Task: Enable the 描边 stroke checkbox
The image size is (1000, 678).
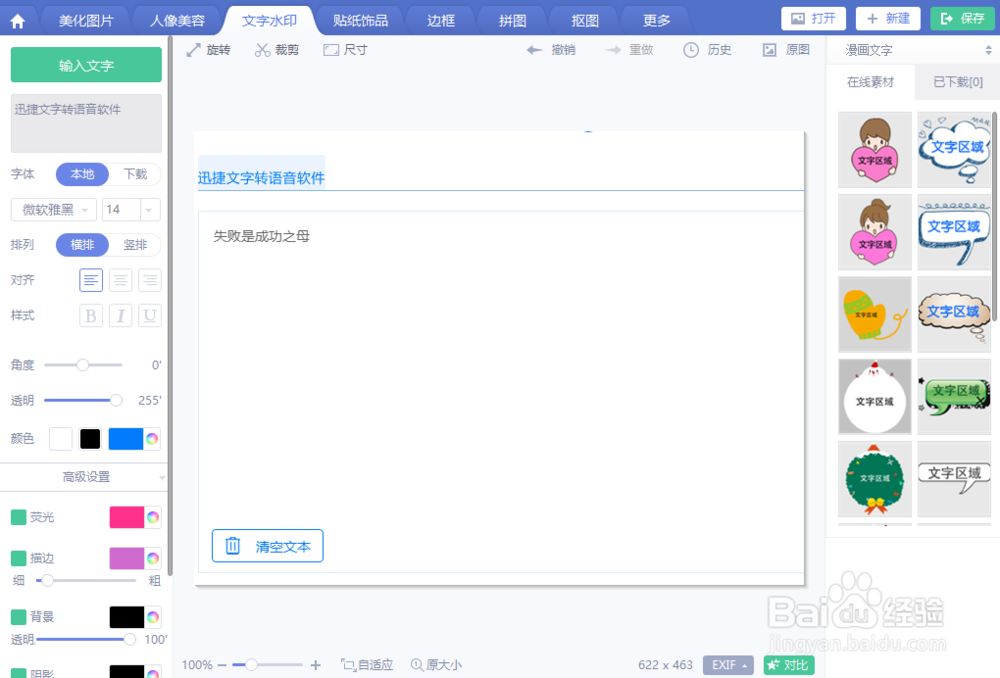Action: tap(18, 558)
